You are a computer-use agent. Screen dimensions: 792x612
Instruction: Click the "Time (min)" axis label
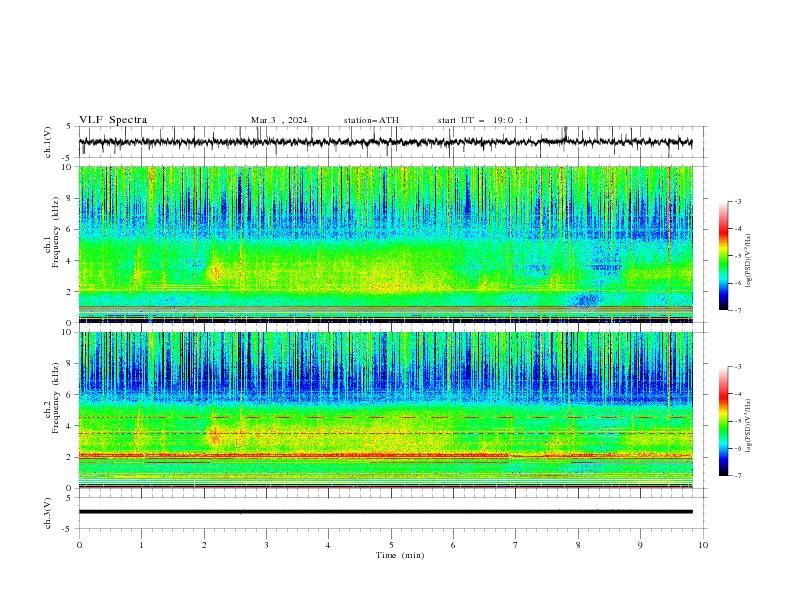(400, 555)
